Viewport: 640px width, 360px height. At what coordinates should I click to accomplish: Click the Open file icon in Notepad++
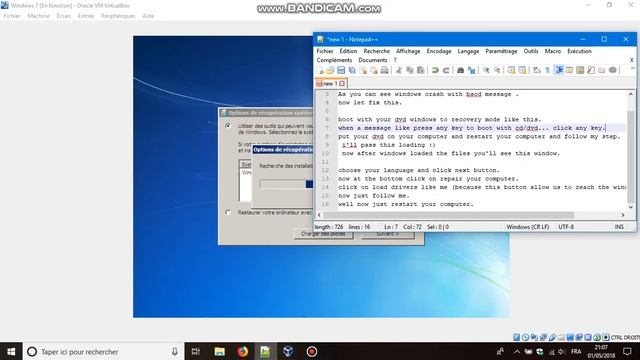tap(330, 71)
